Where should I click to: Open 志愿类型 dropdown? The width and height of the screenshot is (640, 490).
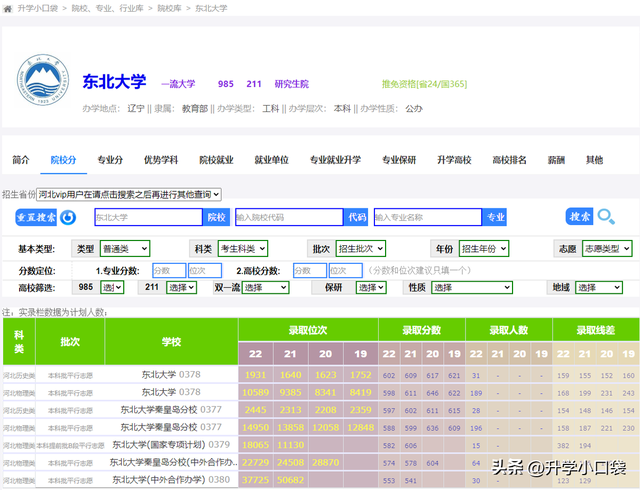coord(607,249)
